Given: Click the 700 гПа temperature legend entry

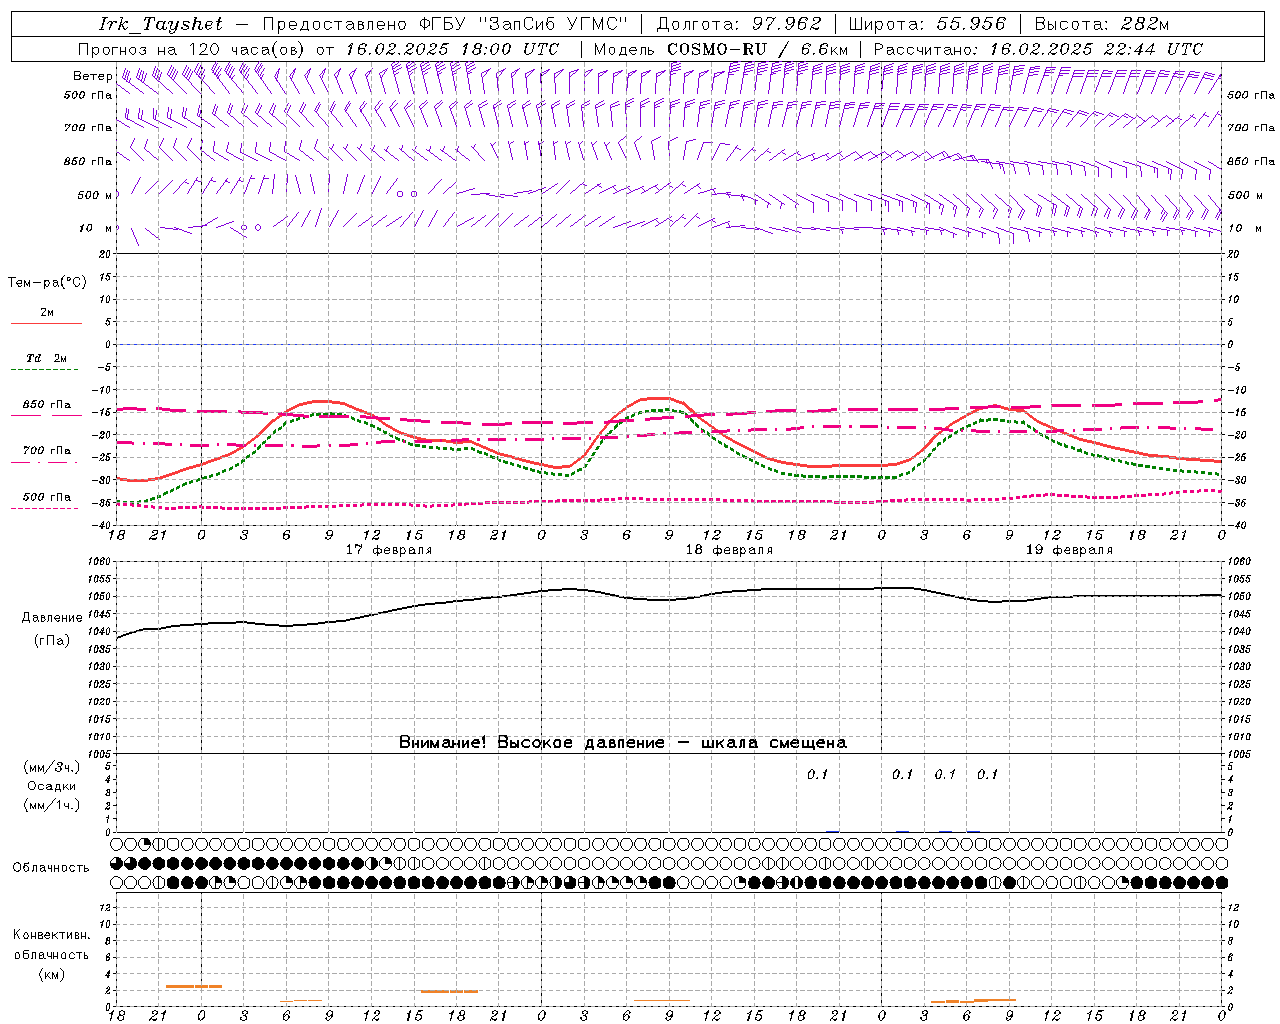Looking at the screenshot, I should [x=47, y=451].
